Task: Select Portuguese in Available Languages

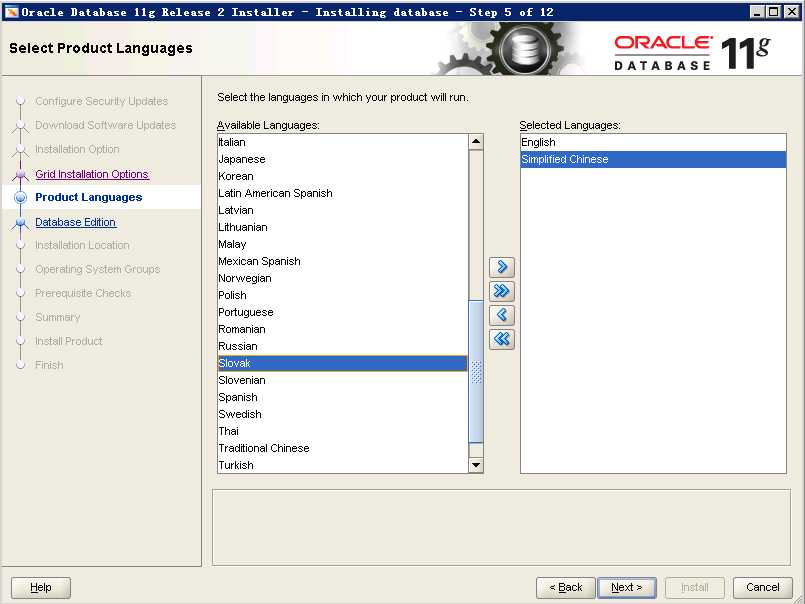Action: pyautogui.click(x=342, y=312)
